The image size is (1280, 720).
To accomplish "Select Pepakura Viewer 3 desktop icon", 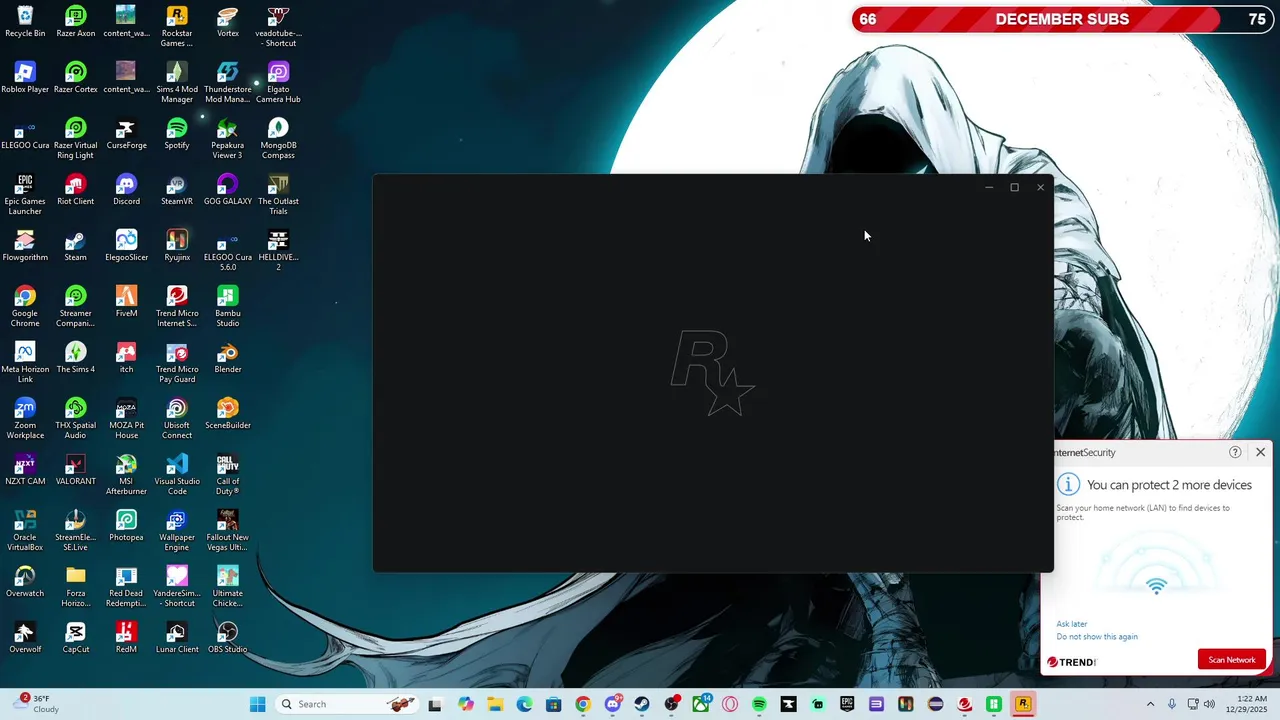I will 228,138.
